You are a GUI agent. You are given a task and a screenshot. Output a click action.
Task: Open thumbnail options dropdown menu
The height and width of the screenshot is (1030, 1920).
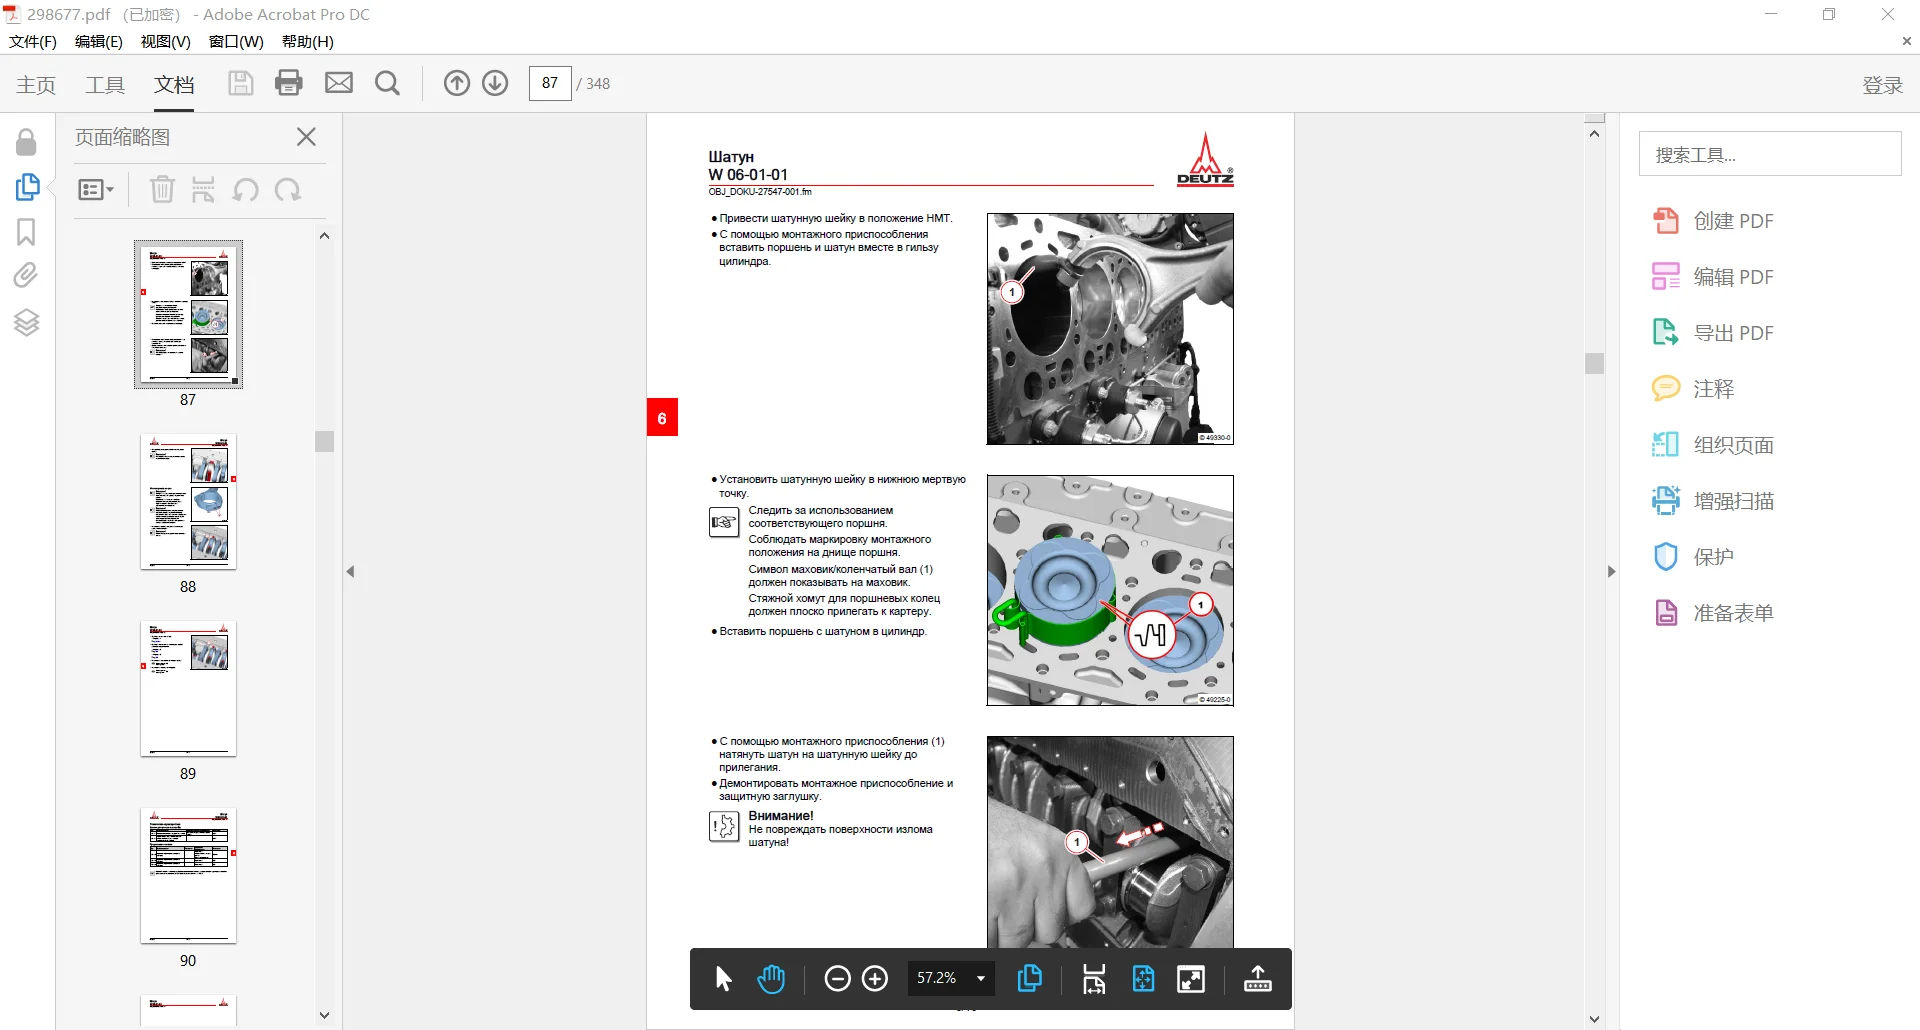pyautogui.click(x=96, y=189)
